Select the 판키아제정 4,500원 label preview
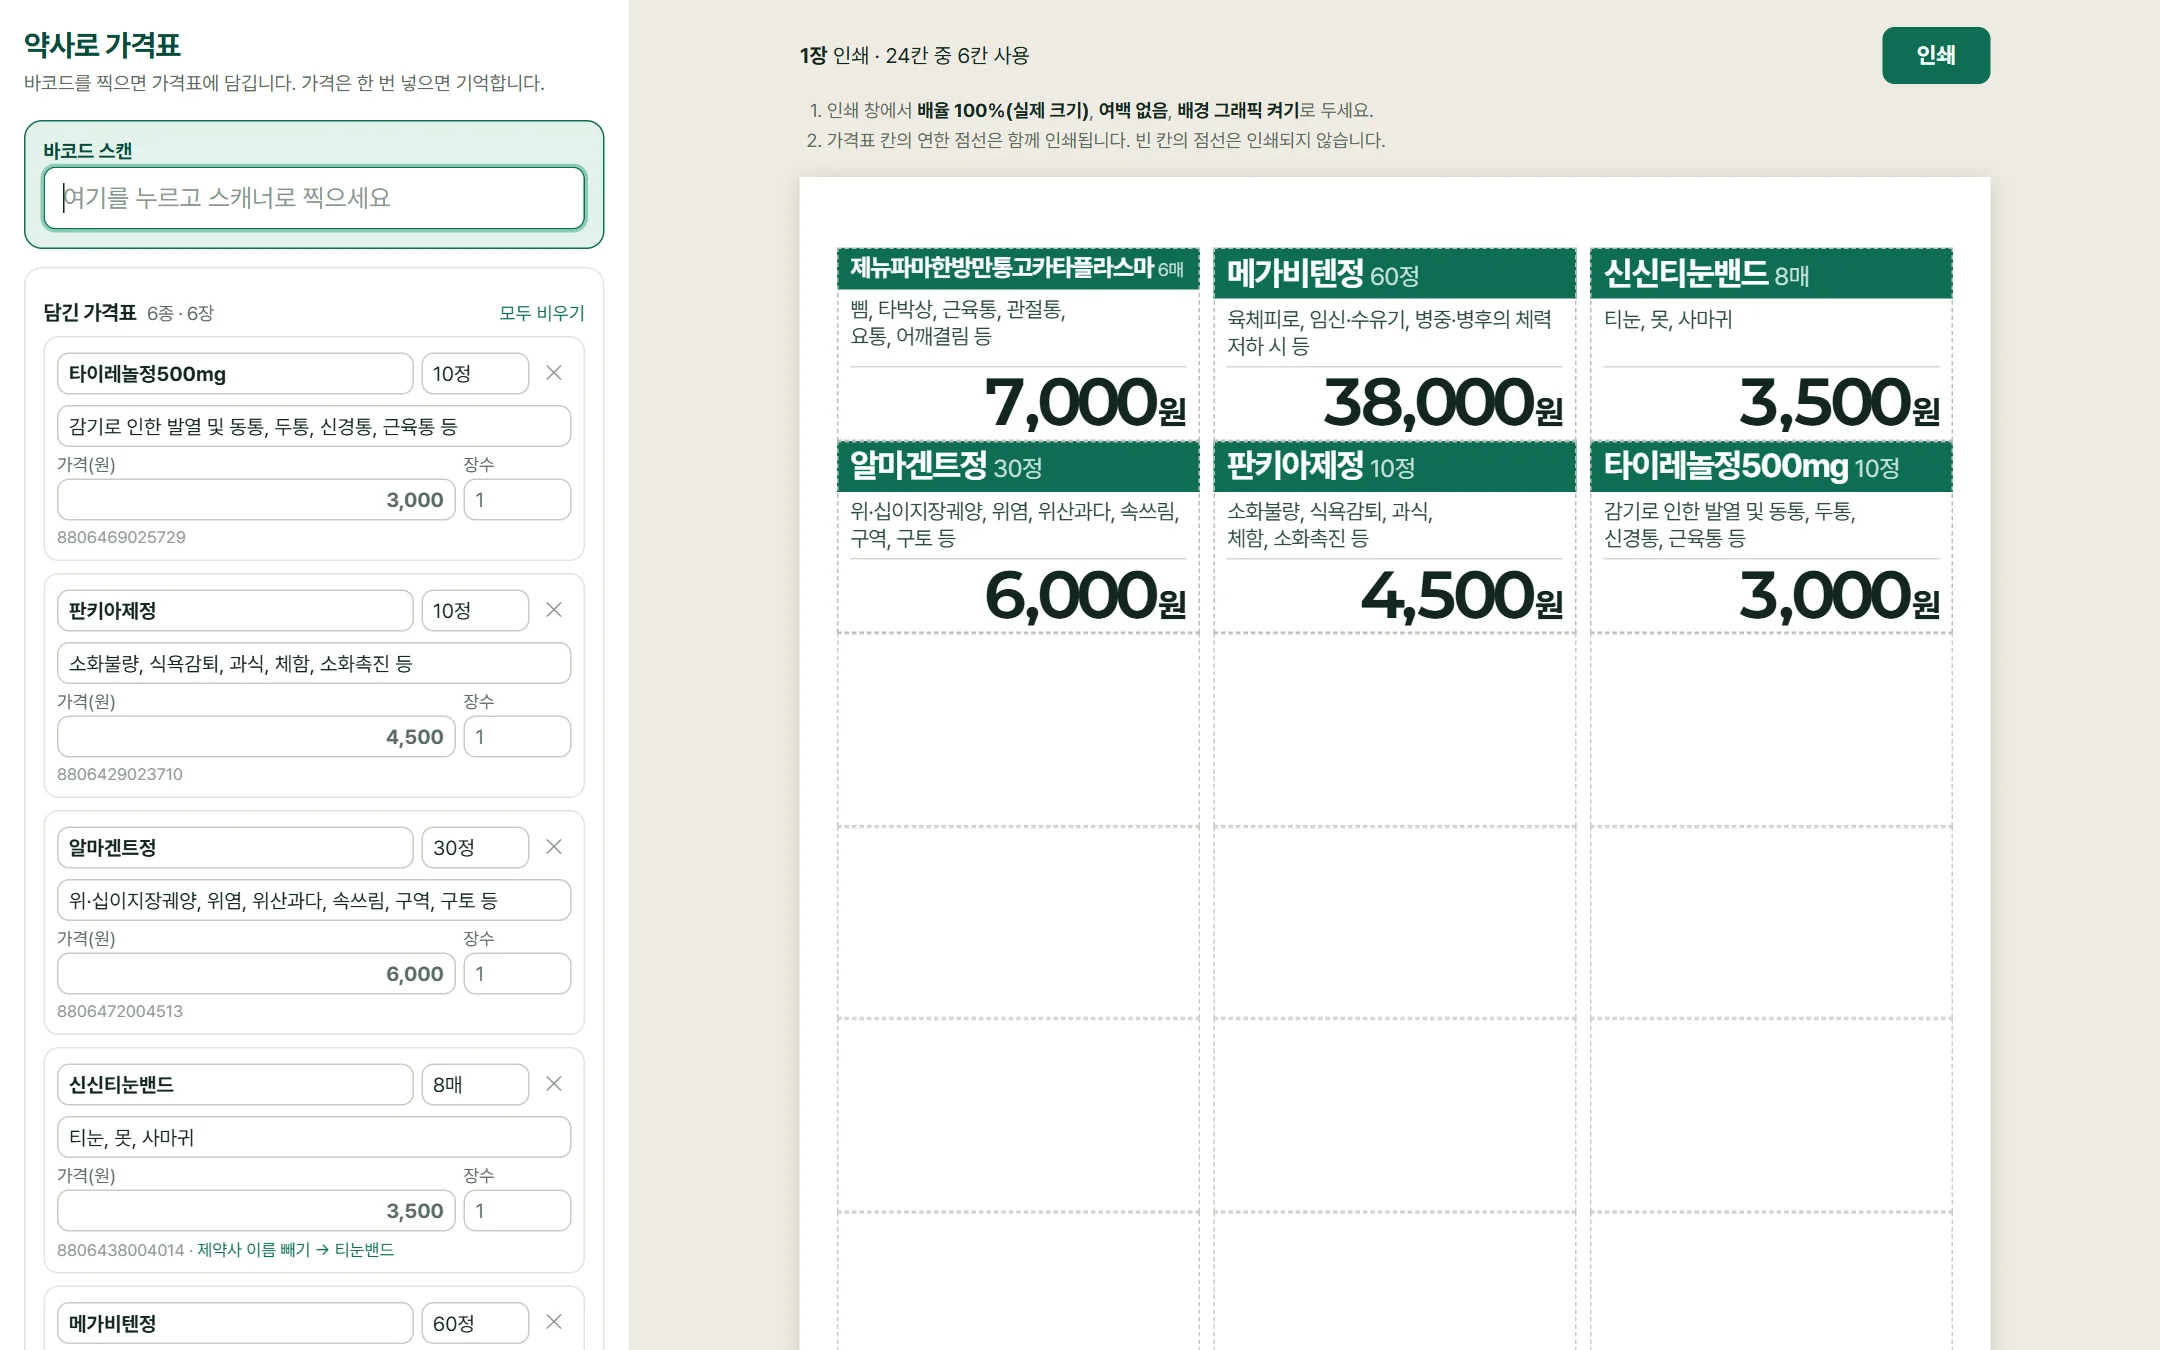This screenshot has height=1350, width=2160. click(1395, 537)
